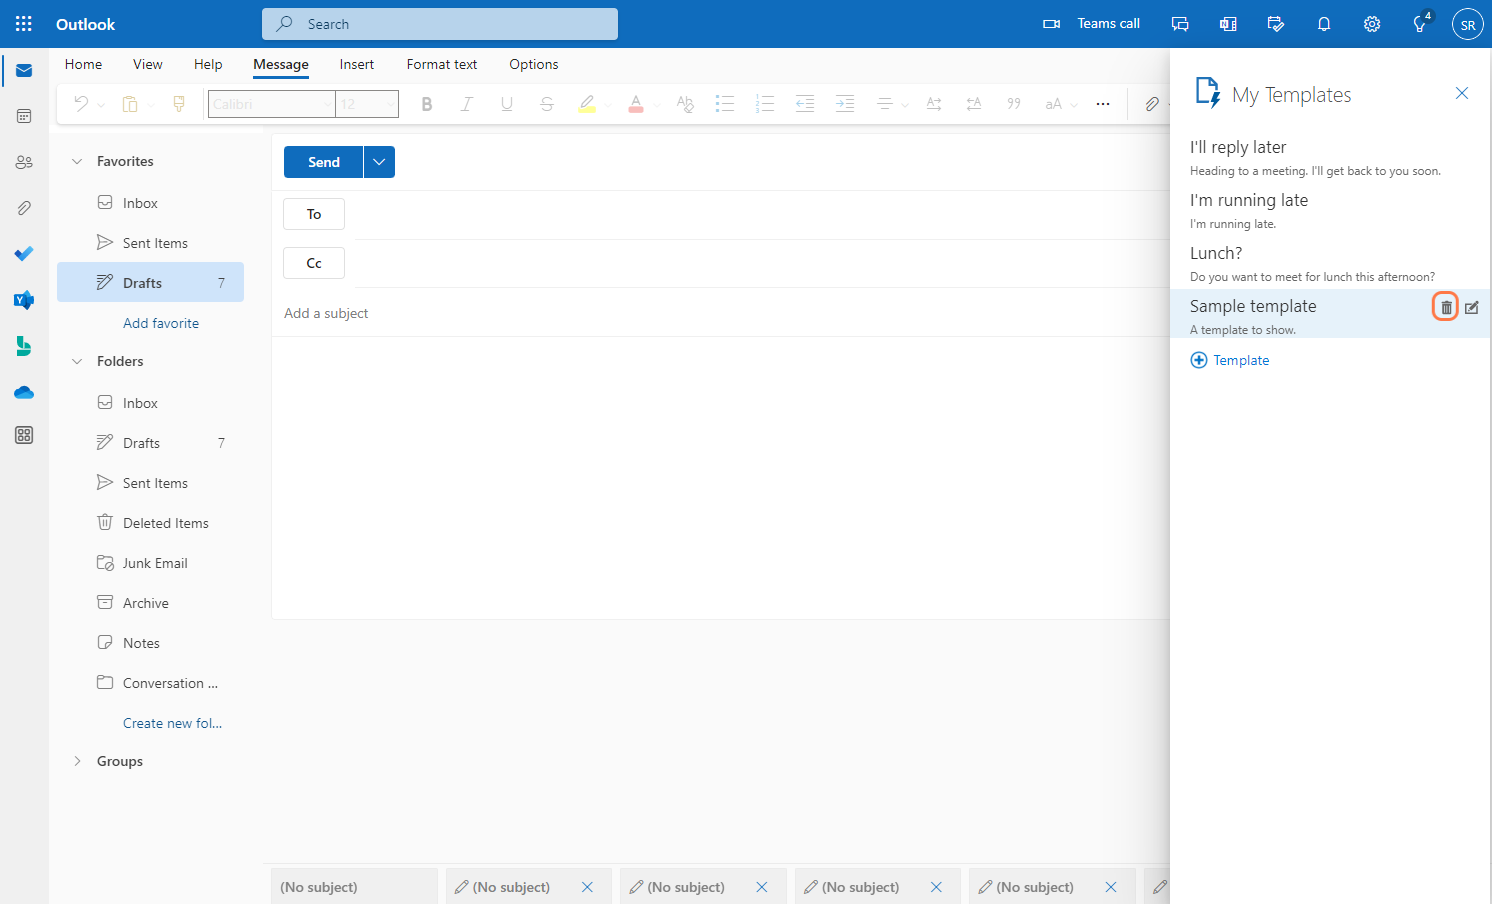Click the Send button

[324, 162]
